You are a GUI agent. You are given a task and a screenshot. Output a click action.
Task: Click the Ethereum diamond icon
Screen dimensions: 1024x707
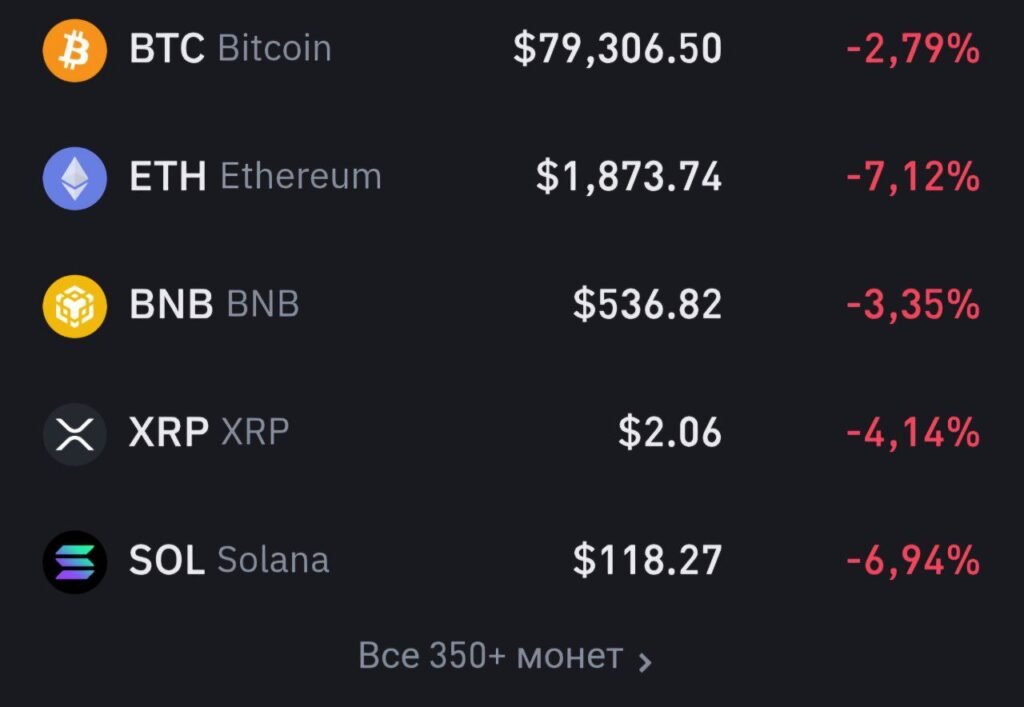click(74, 177)
